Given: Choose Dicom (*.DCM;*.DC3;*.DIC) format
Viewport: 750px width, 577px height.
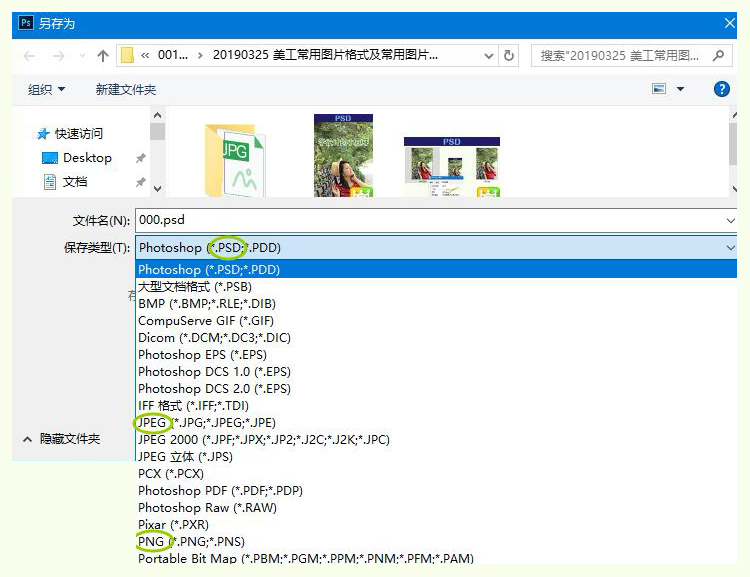Looking at the screenshot, I should pos(436,338).
